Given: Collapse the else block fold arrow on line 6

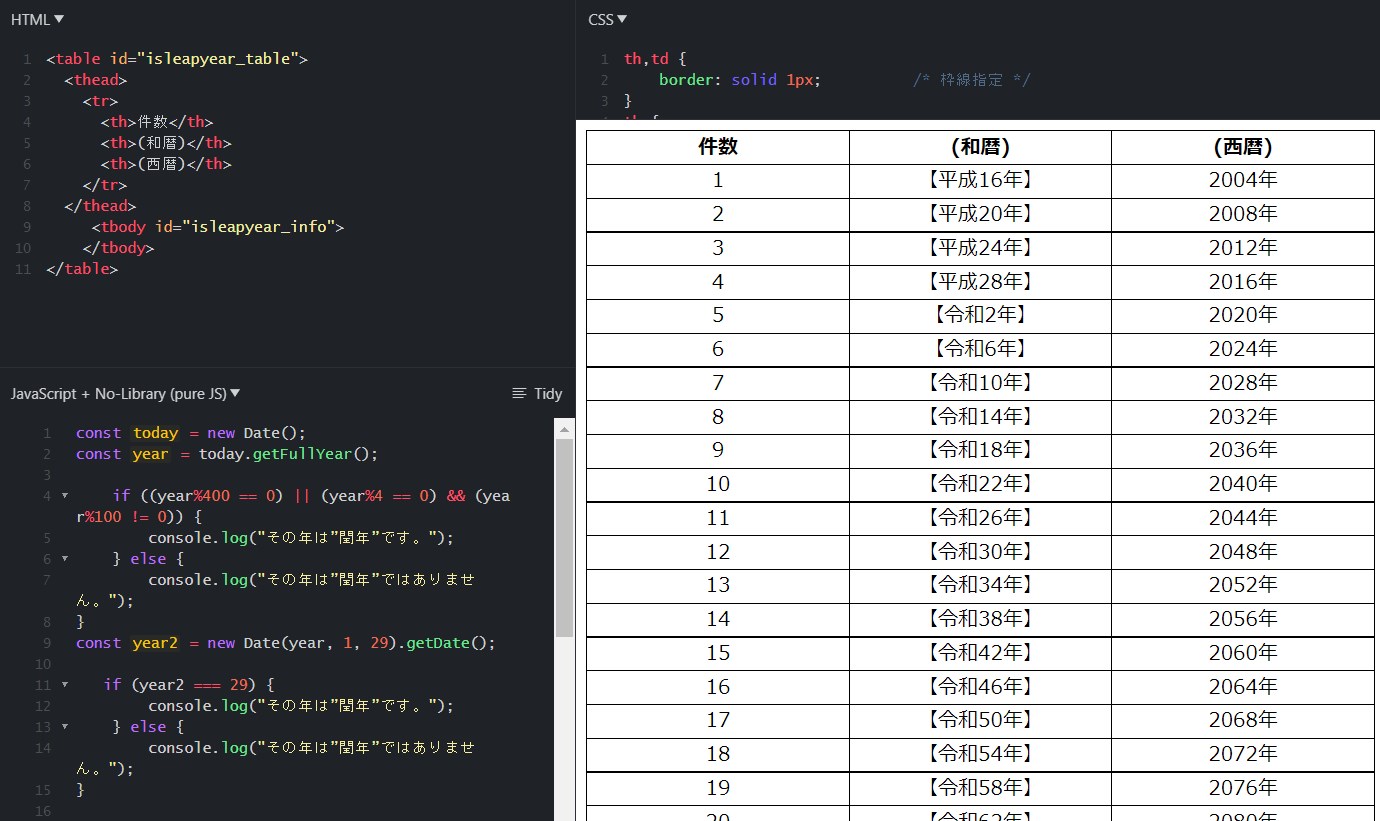Looking at the screenshot, I should pyautogui.click(x=63, y=559).
